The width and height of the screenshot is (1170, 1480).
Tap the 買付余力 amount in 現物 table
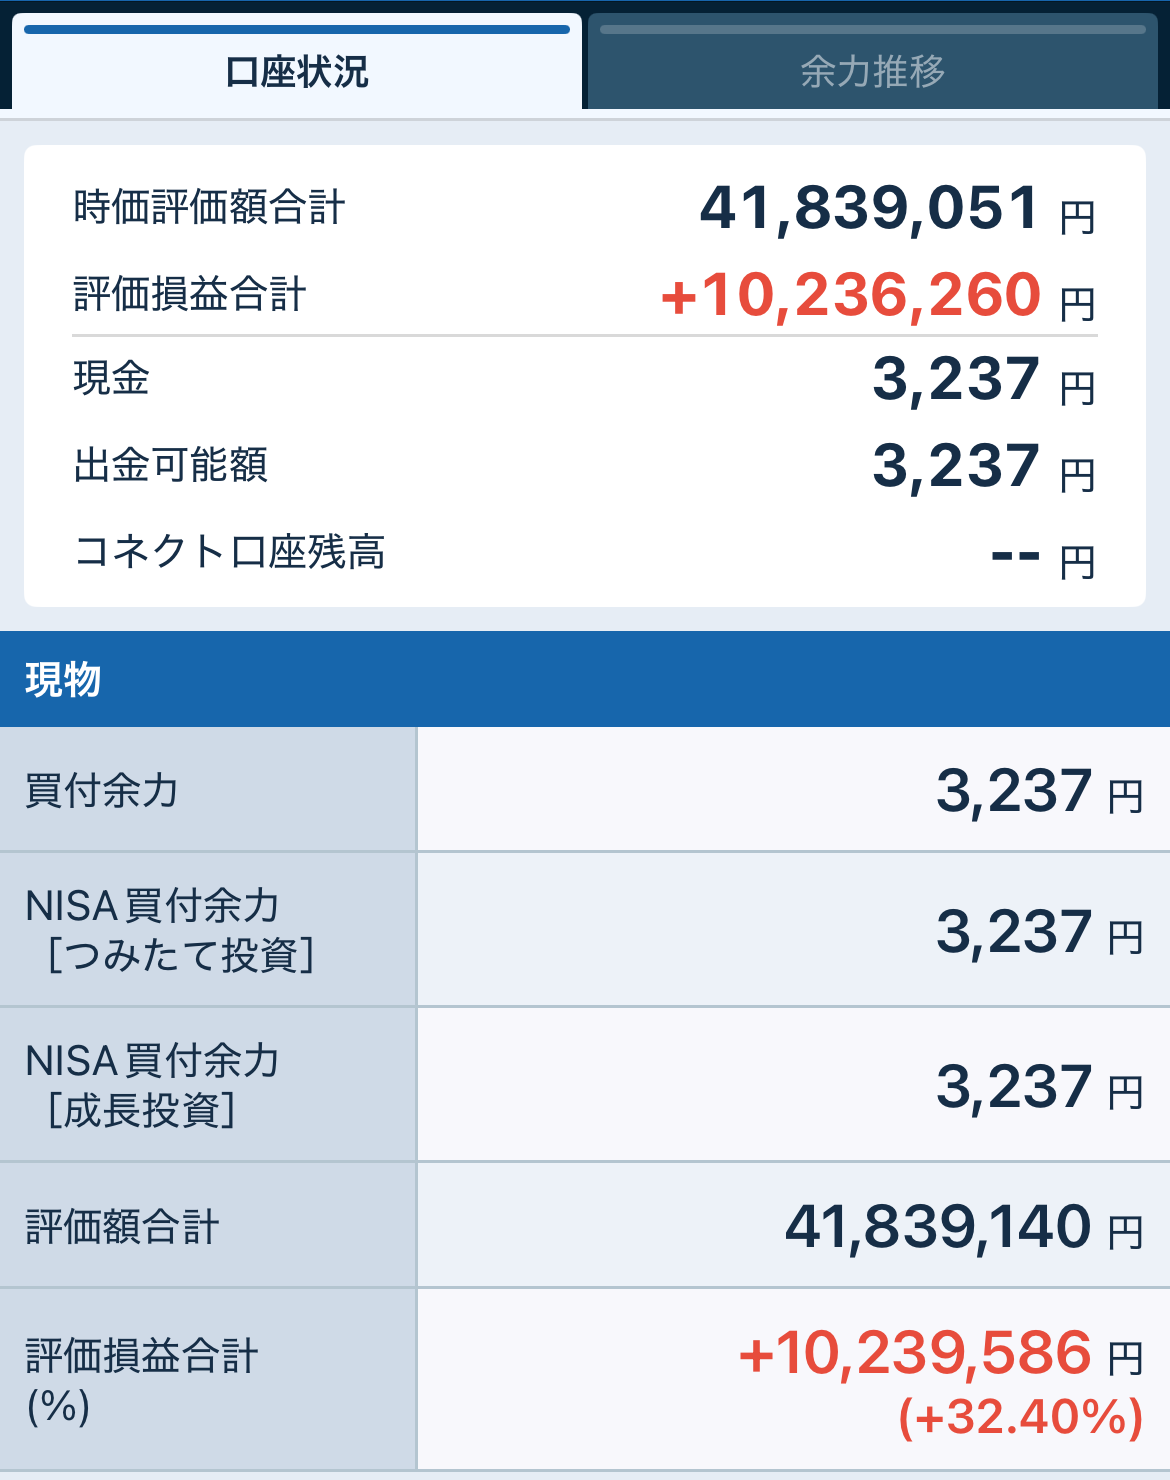click(1012, 791)
